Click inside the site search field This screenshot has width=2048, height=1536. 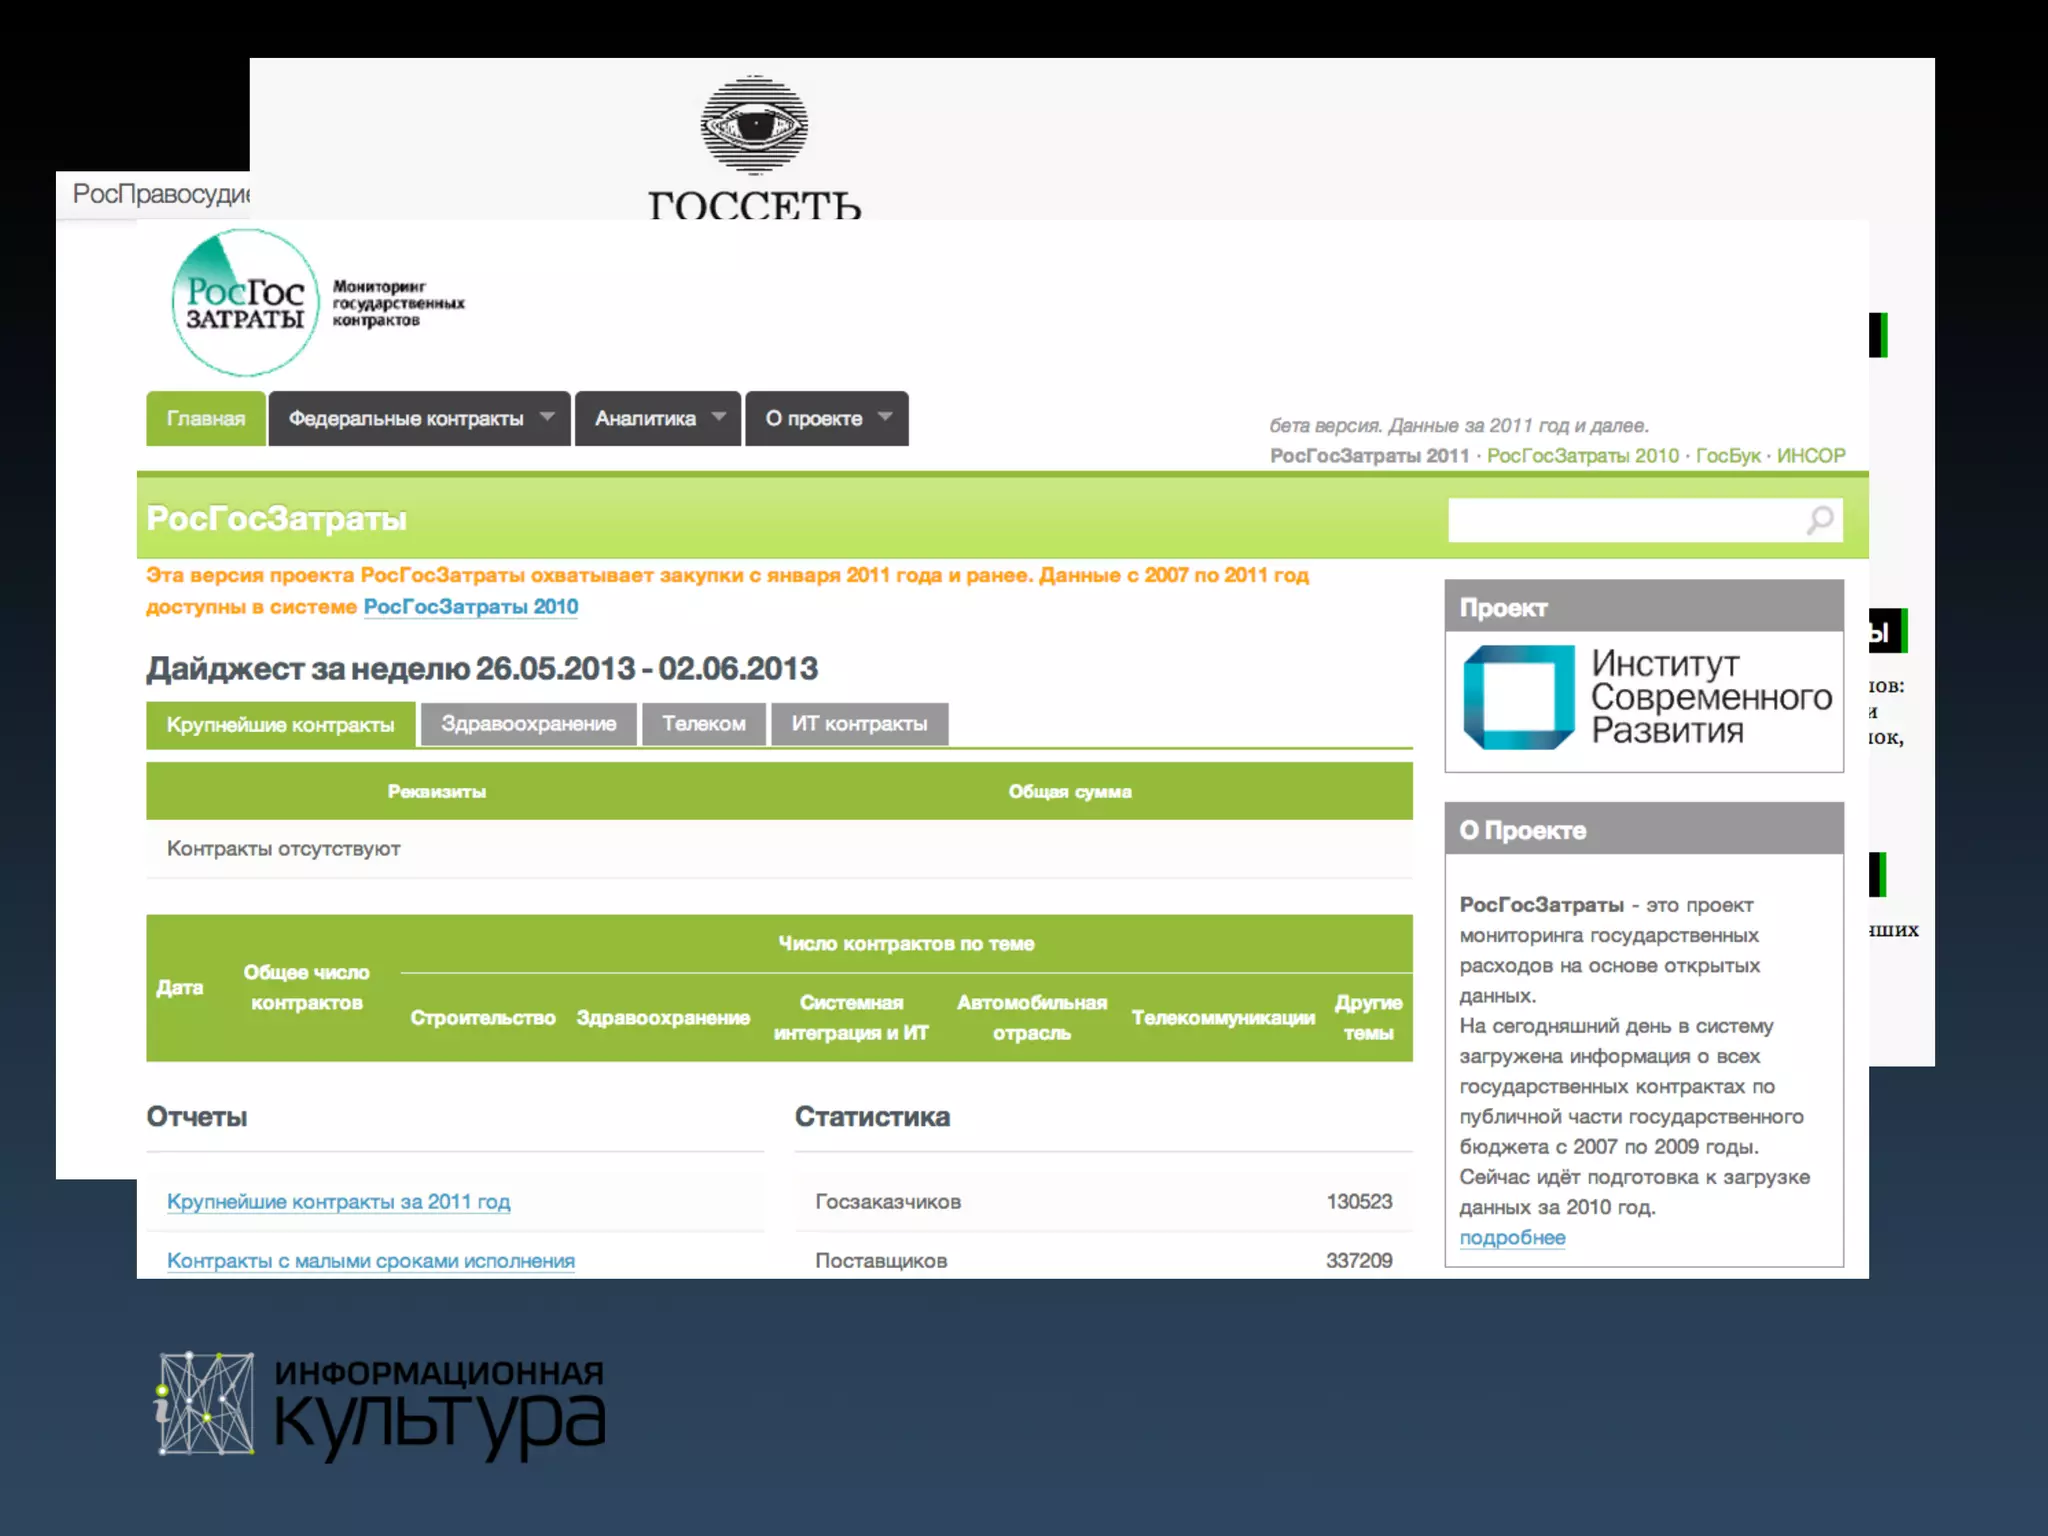click(1620, 520)
